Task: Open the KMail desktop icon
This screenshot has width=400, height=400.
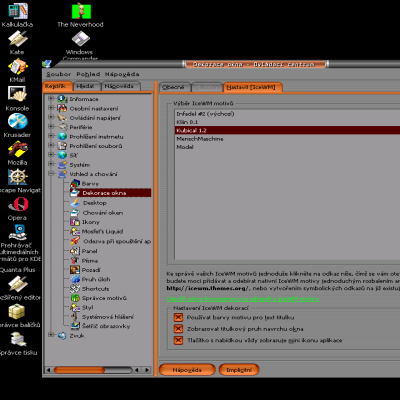Action: coord(18,67)
